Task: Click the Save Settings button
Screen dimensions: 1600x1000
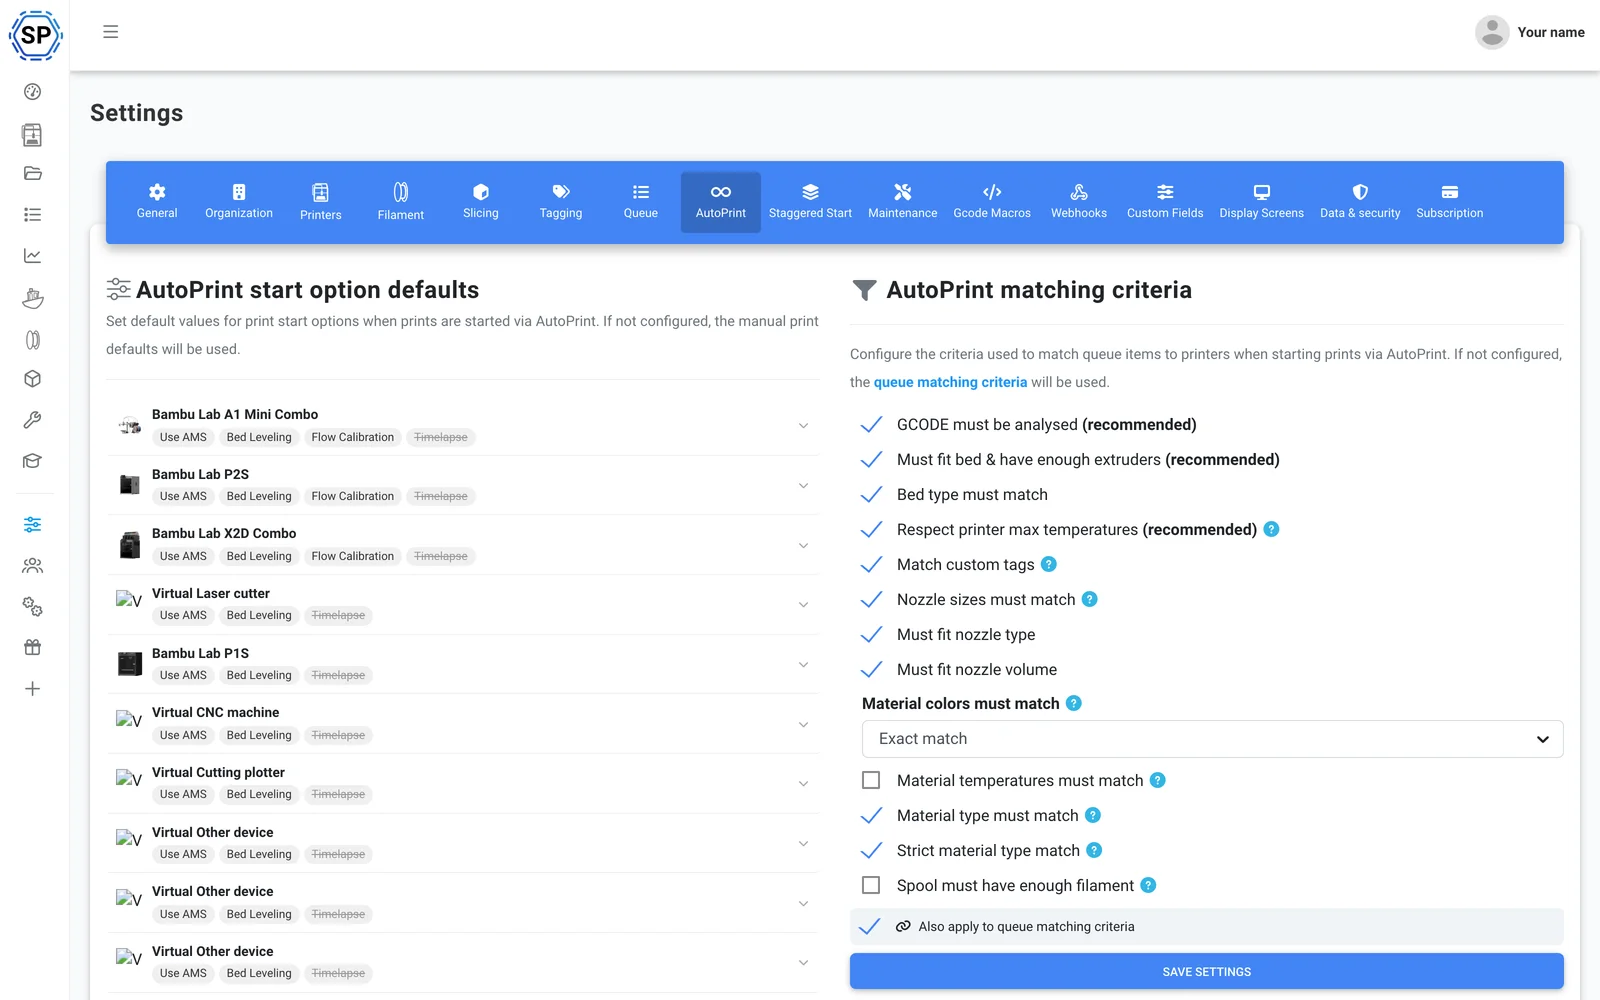Action: [x=1207, y=971]
